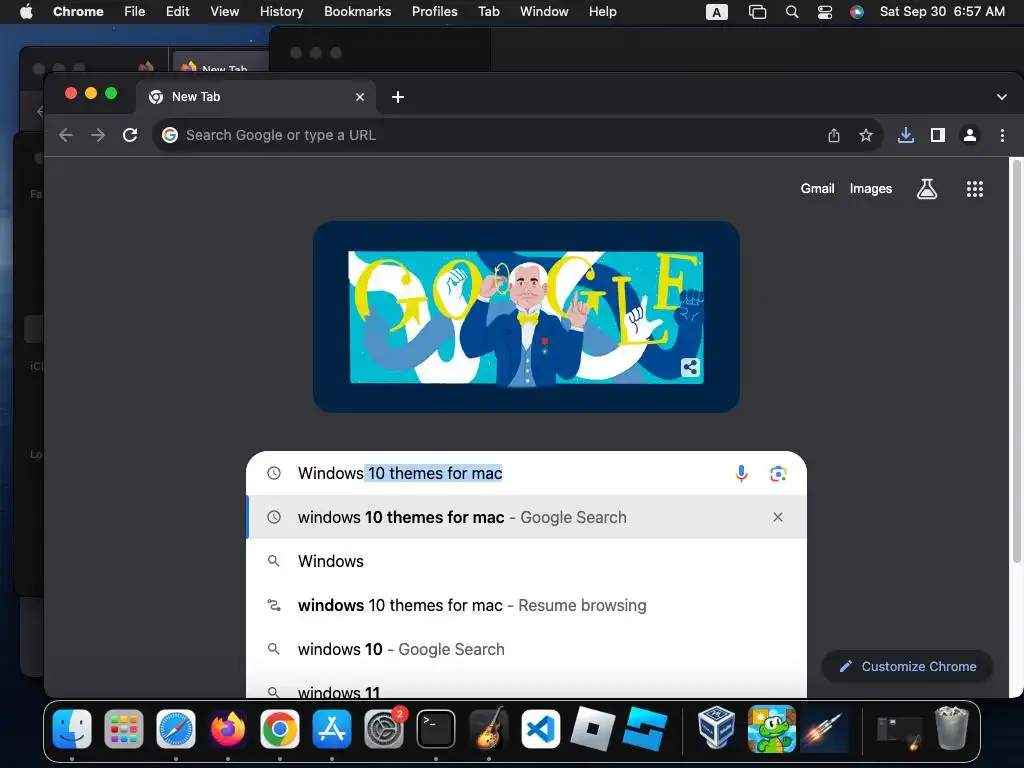
Task: Click the Customize Chrome button
Action: pos(908,666)
